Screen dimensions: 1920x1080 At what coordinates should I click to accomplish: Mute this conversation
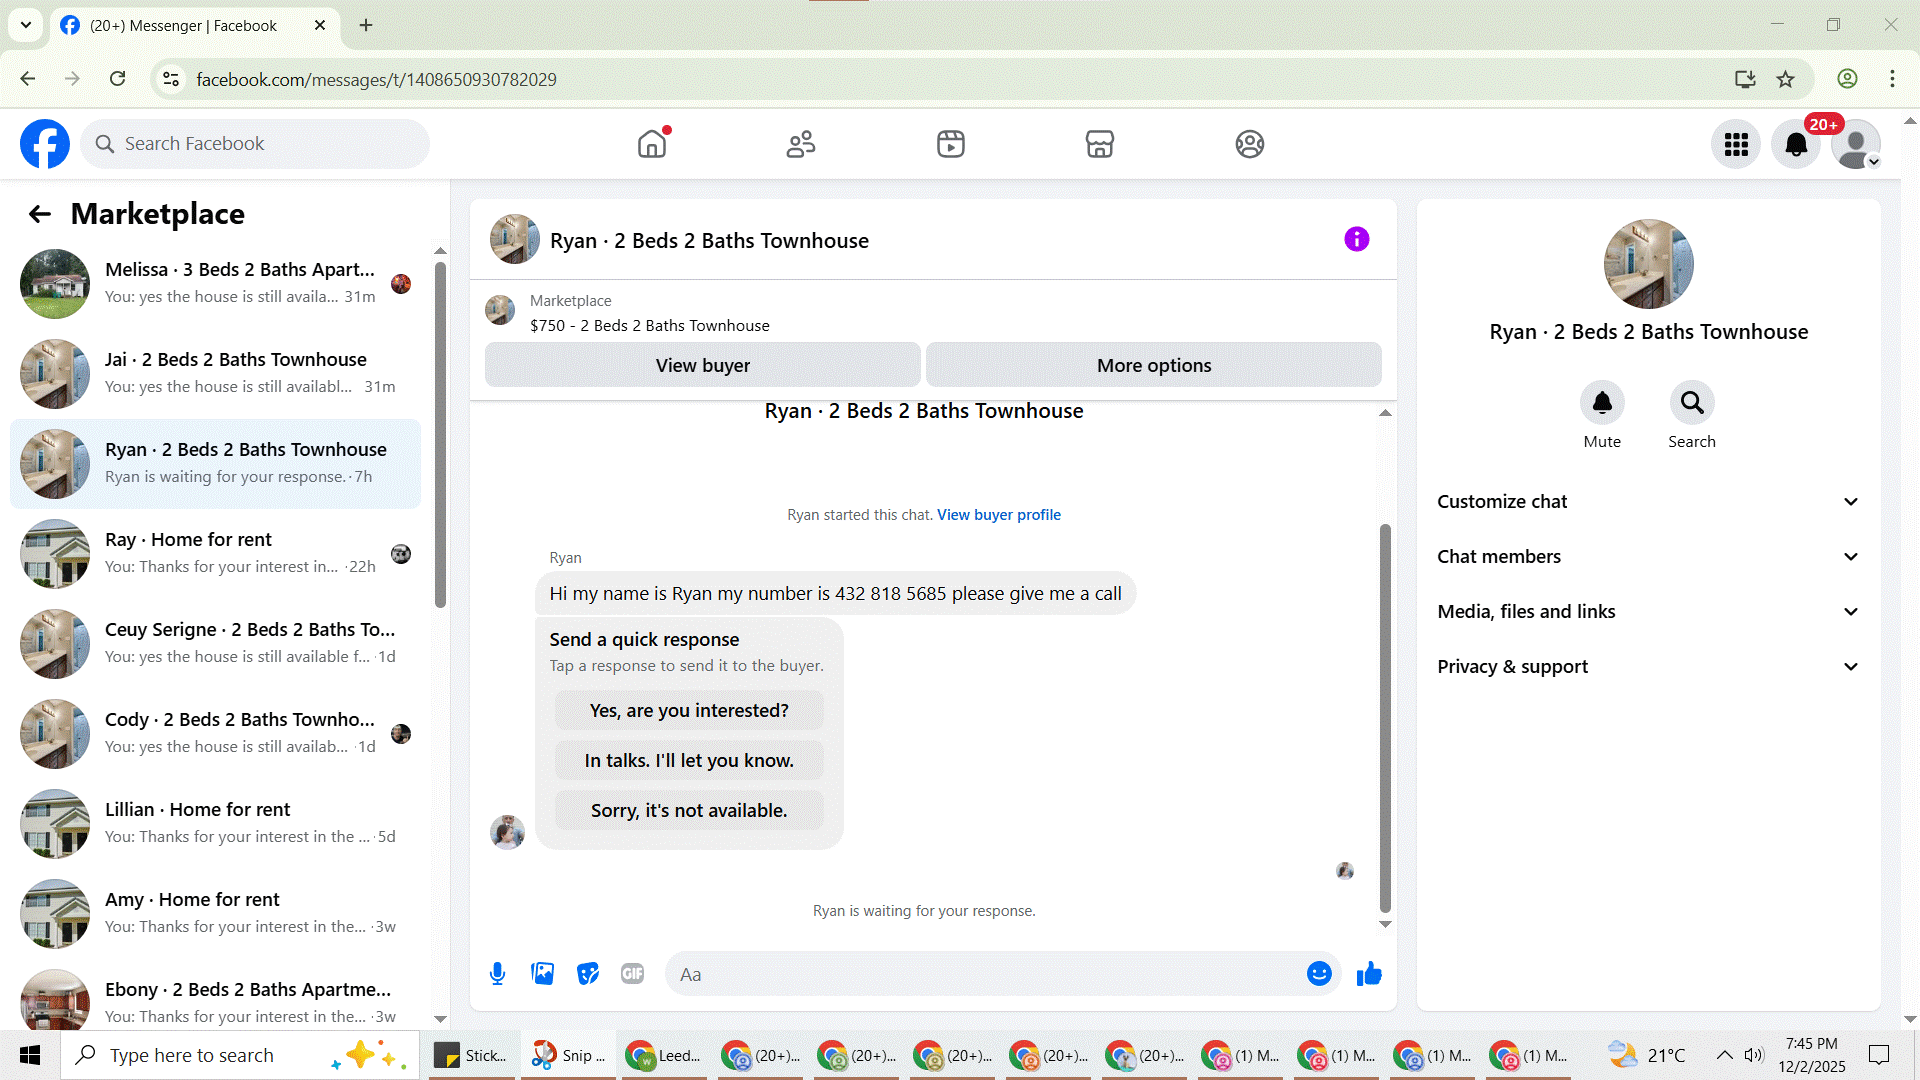(x=1602, y=403)
